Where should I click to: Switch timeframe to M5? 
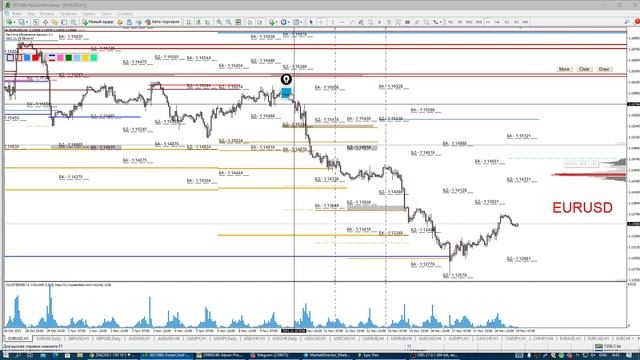click(460, 22)
